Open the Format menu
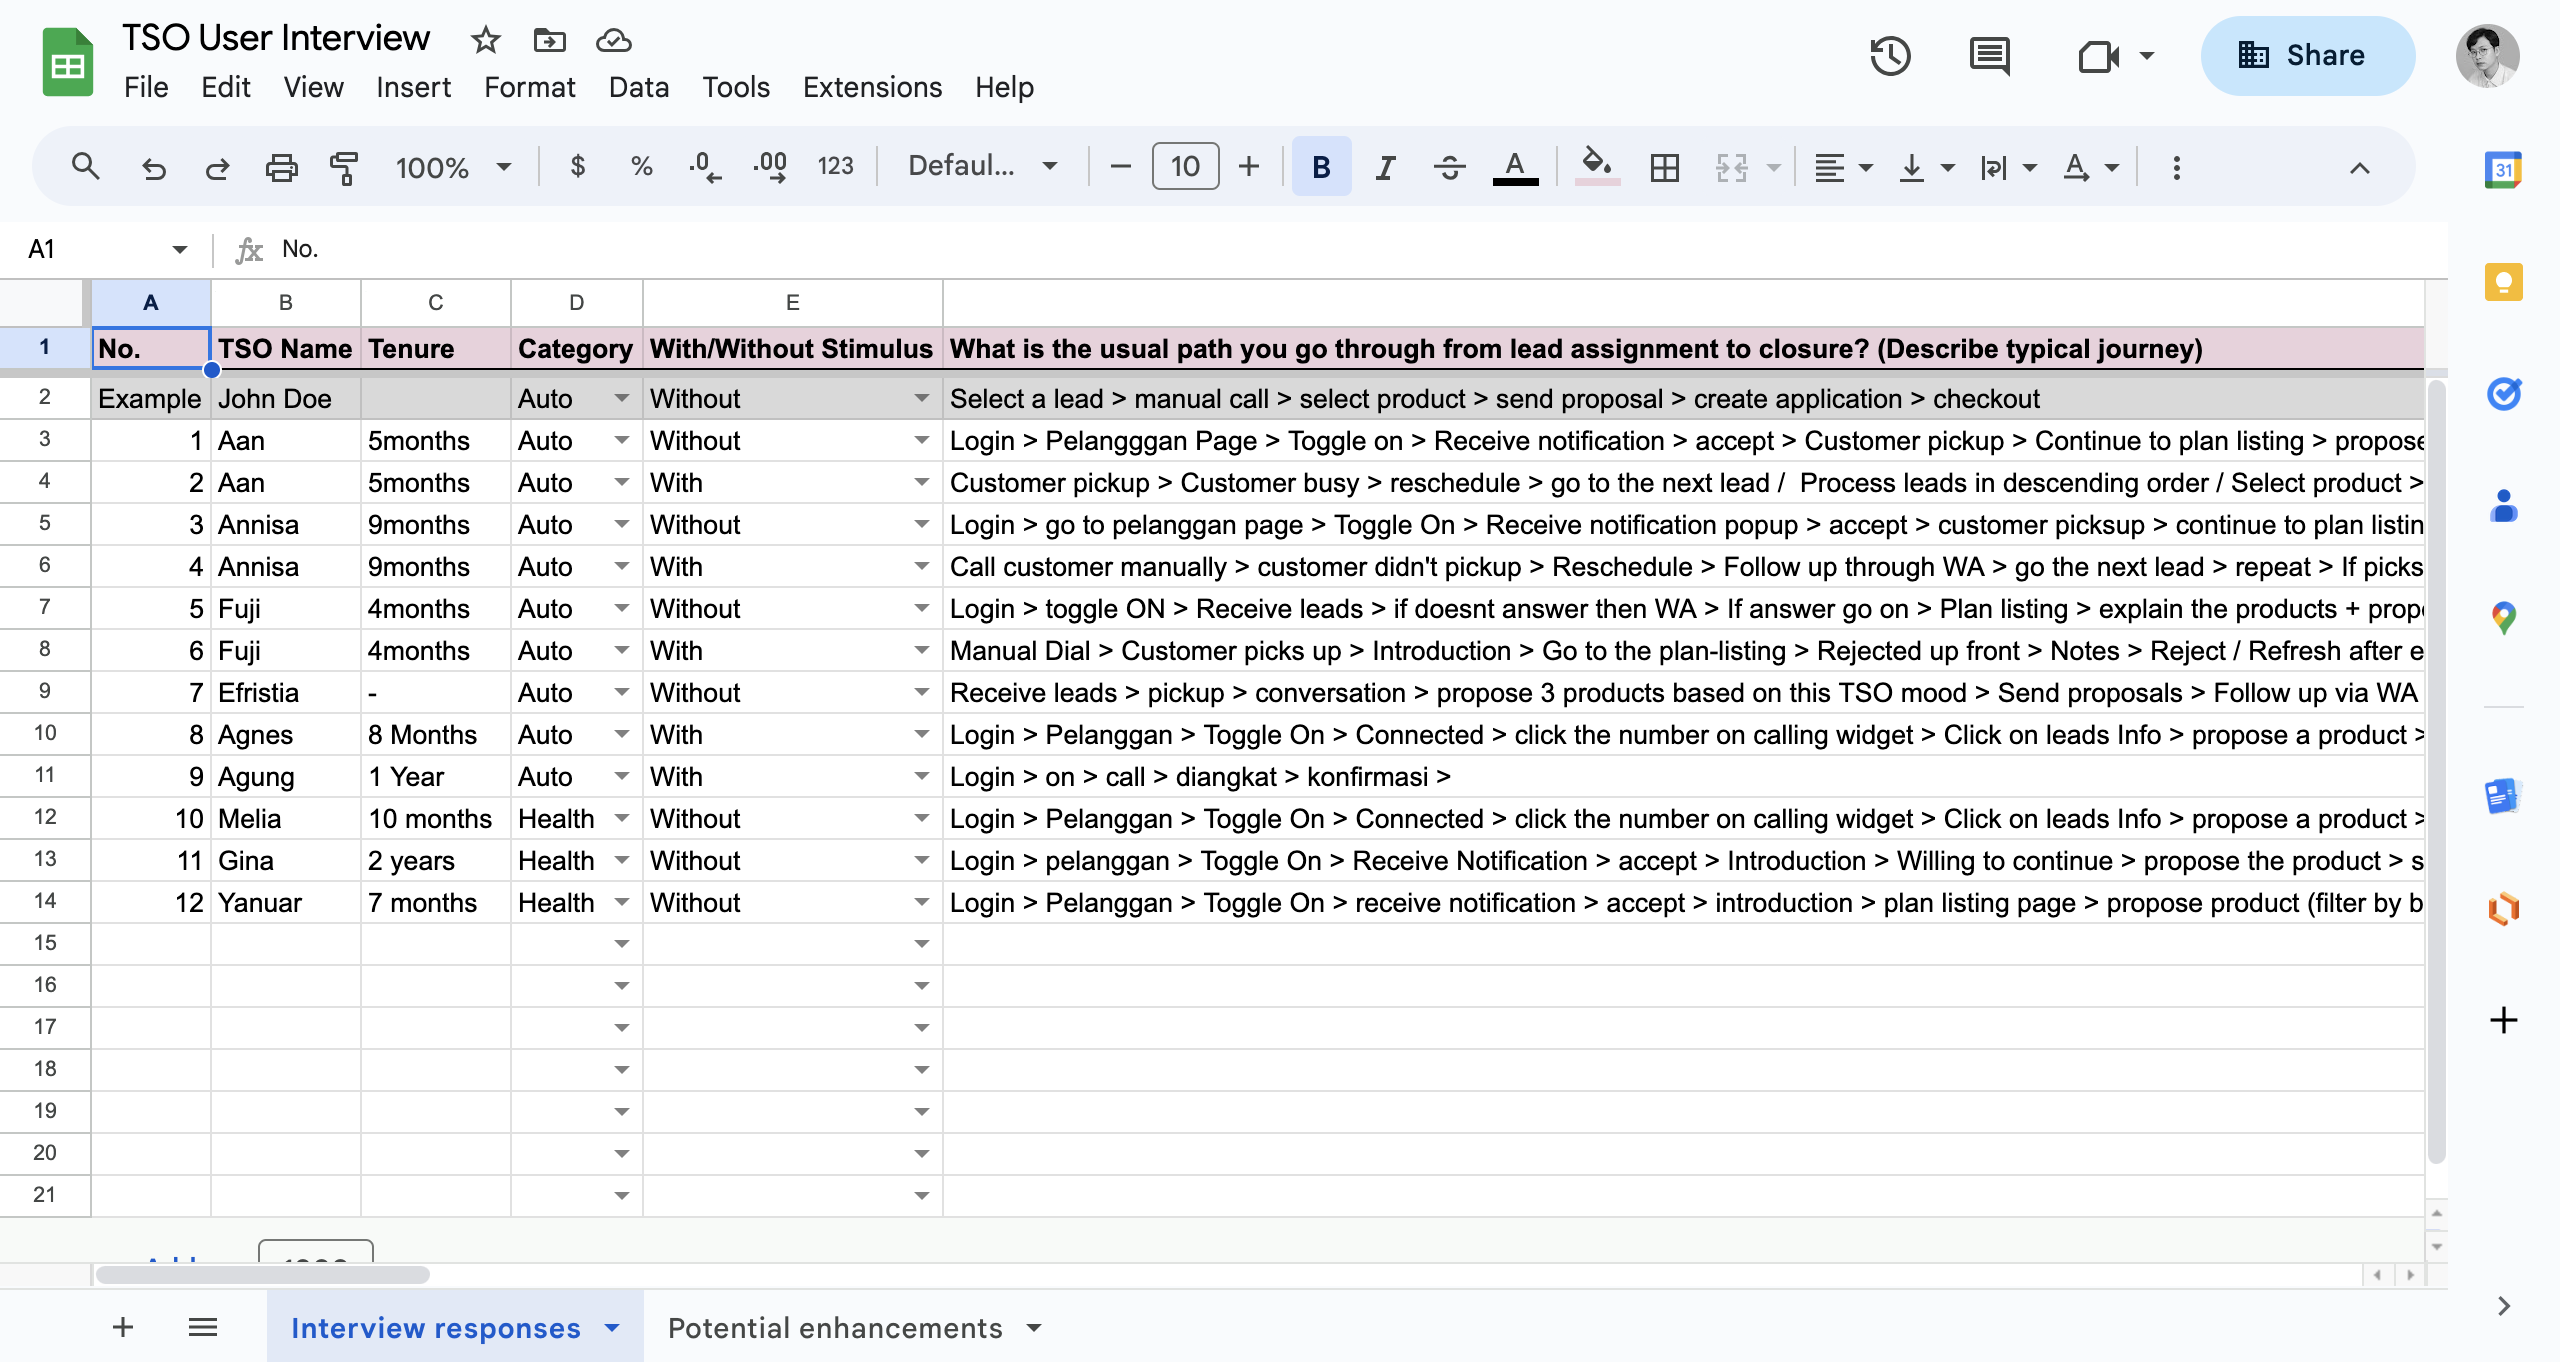 [x=529, y=88]
